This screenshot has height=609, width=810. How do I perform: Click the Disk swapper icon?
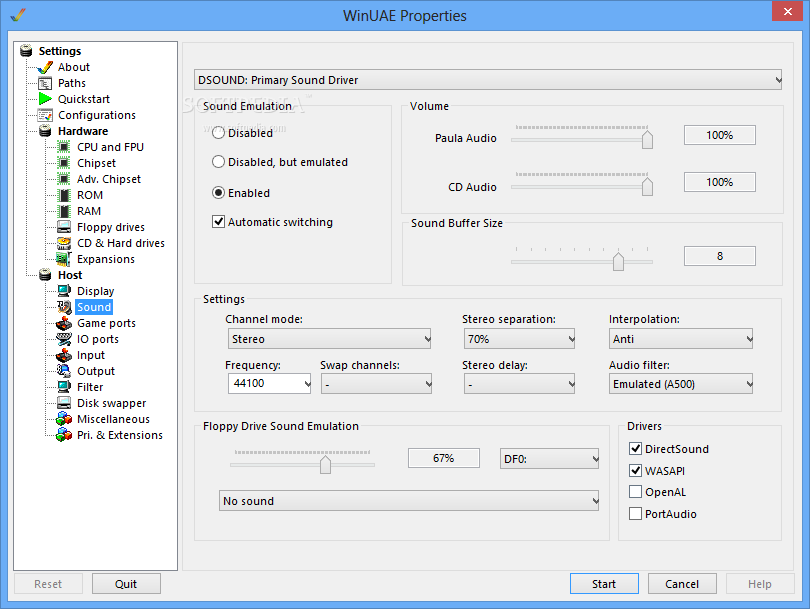tap(64, 403)
